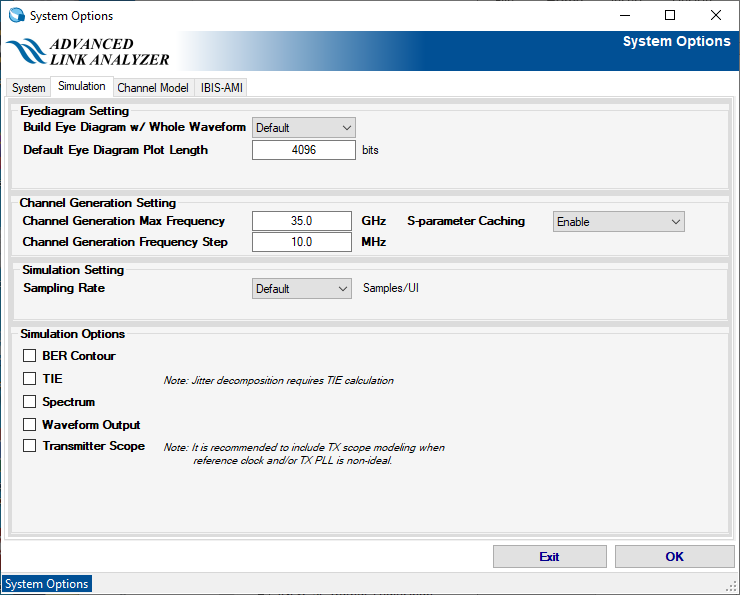The image size is (740, 595).
Task: Maximize the System Options window
Action: click(x=670, y=15)
